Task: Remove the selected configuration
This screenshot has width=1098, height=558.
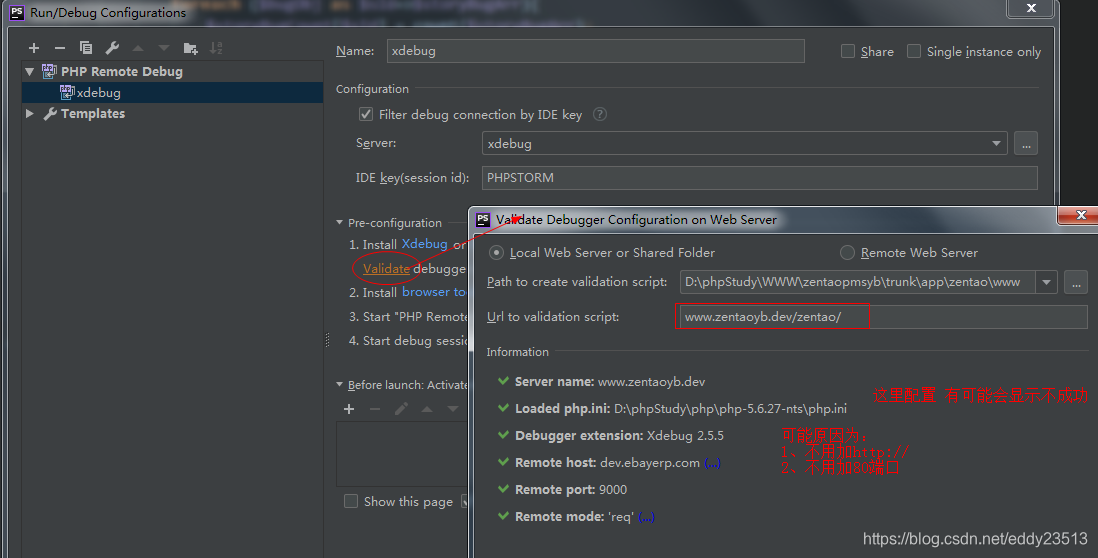Action: point(60,48)
